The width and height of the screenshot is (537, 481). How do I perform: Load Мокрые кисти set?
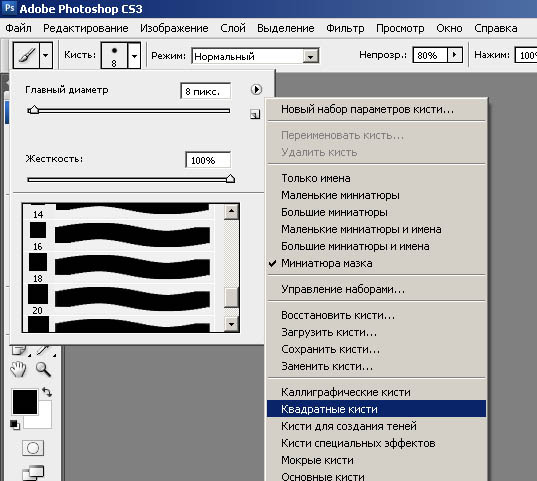(376, 460)
